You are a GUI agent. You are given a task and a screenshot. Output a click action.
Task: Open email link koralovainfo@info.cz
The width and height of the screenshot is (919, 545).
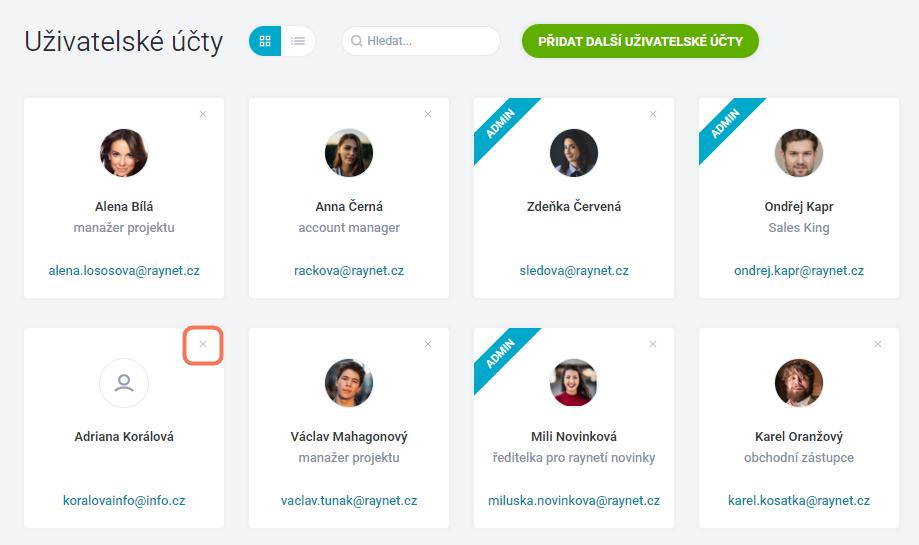(124, 501)
